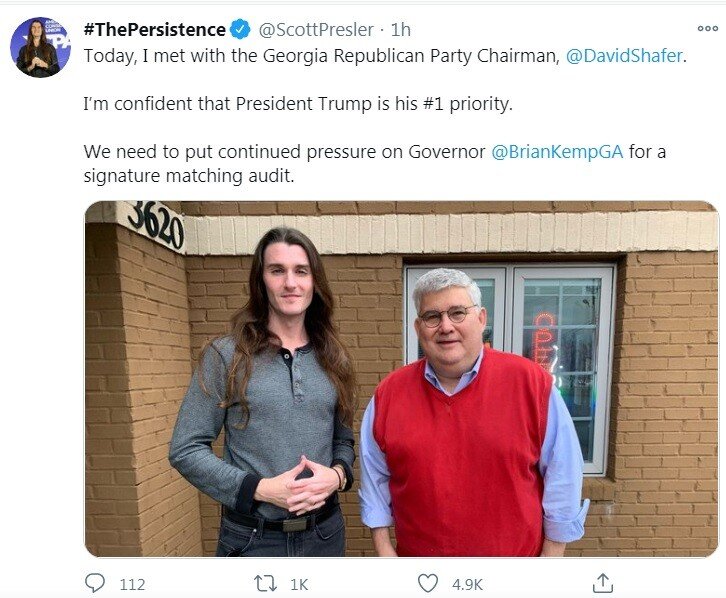Click the 1K retweet count
The height and width of the screenshot is (598, 726).
point(300,584)
